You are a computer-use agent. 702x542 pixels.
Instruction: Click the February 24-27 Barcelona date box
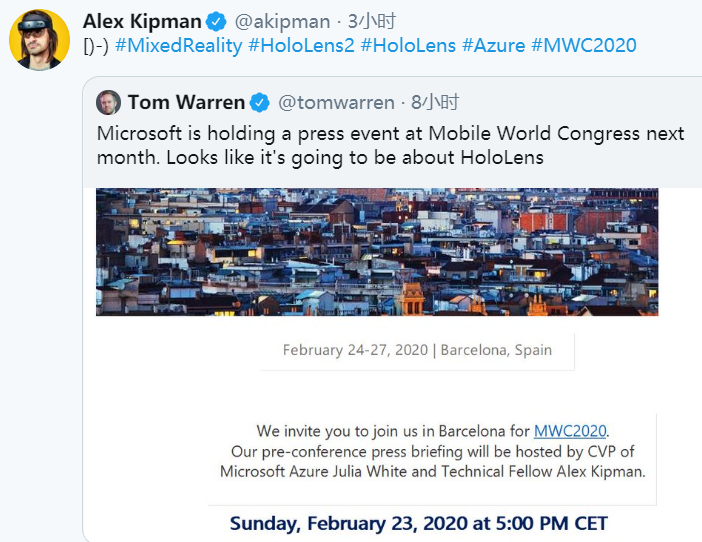pyautogui.click(x=417, y=350)
